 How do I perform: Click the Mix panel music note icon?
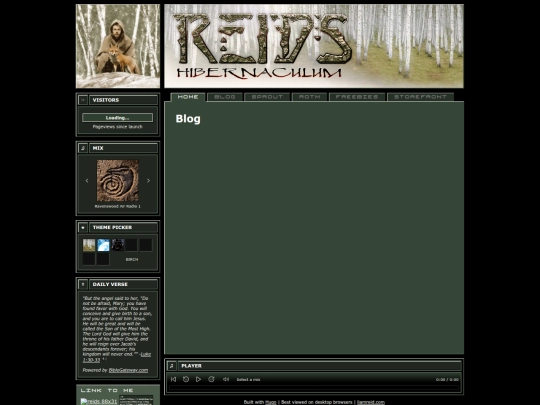point(83,148)
